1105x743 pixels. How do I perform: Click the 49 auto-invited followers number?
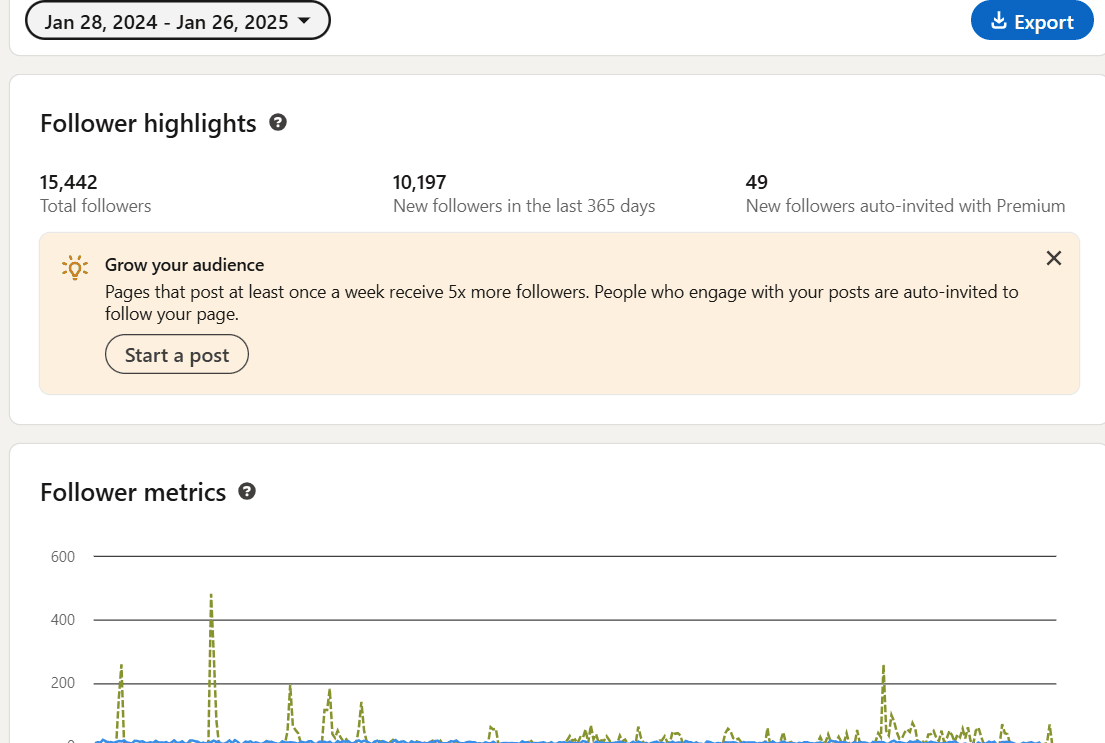[757, 182]
